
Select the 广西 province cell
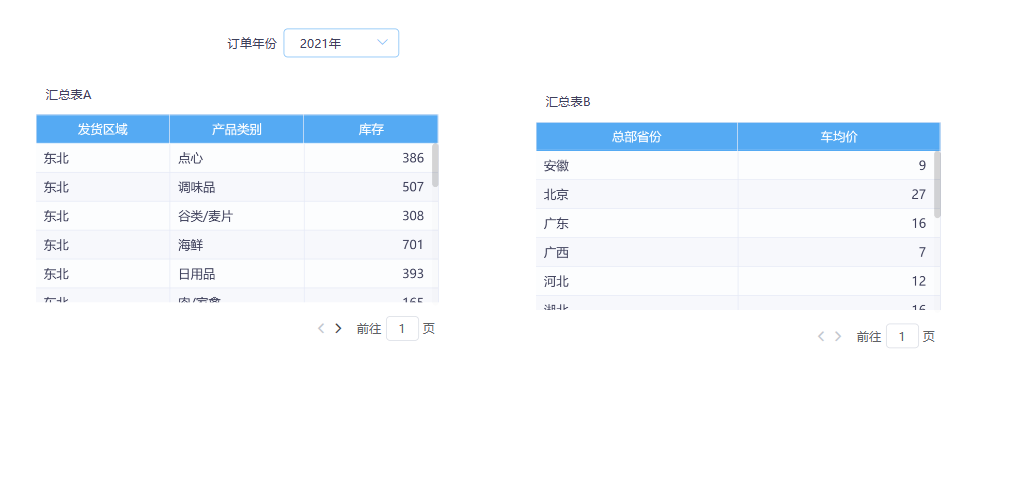click(x=636, y=253)
